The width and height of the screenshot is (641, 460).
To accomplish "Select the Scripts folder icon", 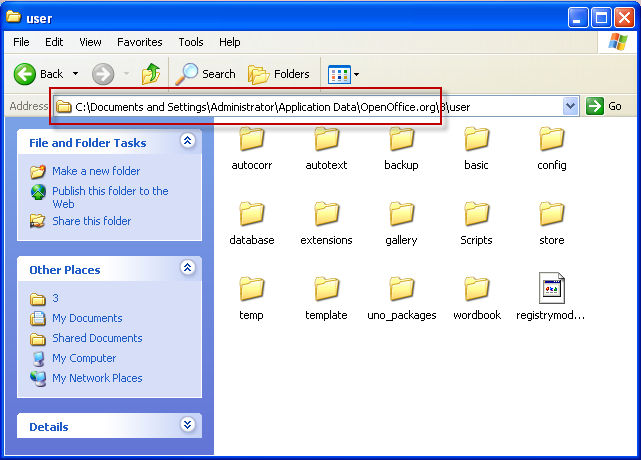I will [476, 214].
